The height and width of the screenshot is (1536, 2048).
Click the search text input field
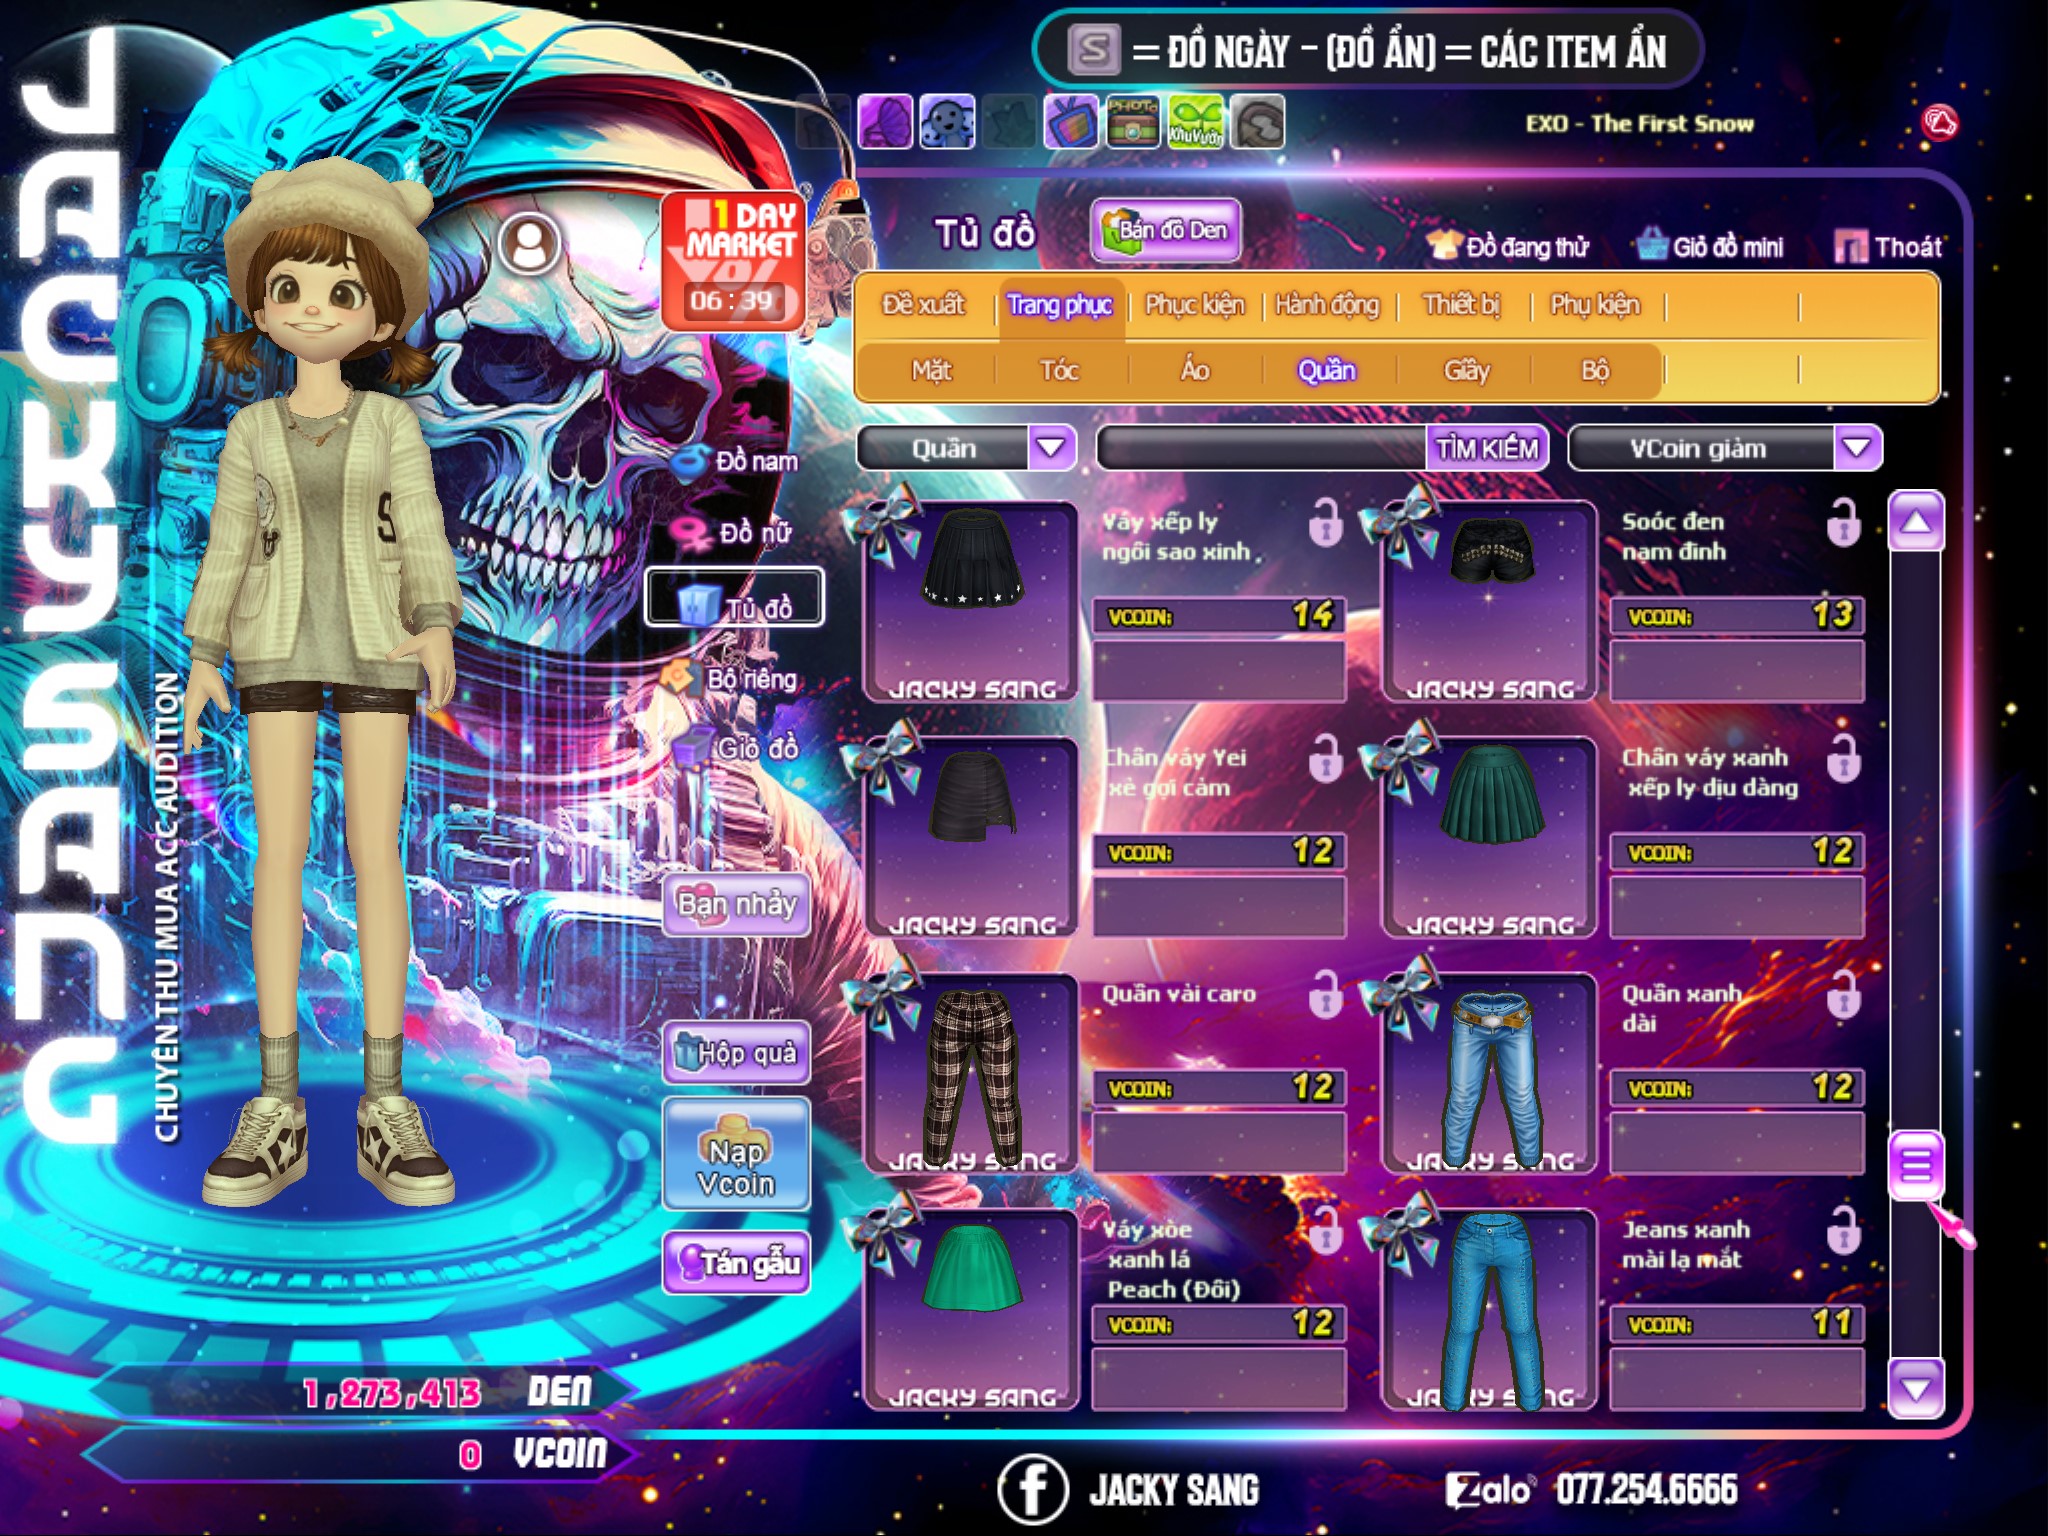click(x=1262, y=447)
